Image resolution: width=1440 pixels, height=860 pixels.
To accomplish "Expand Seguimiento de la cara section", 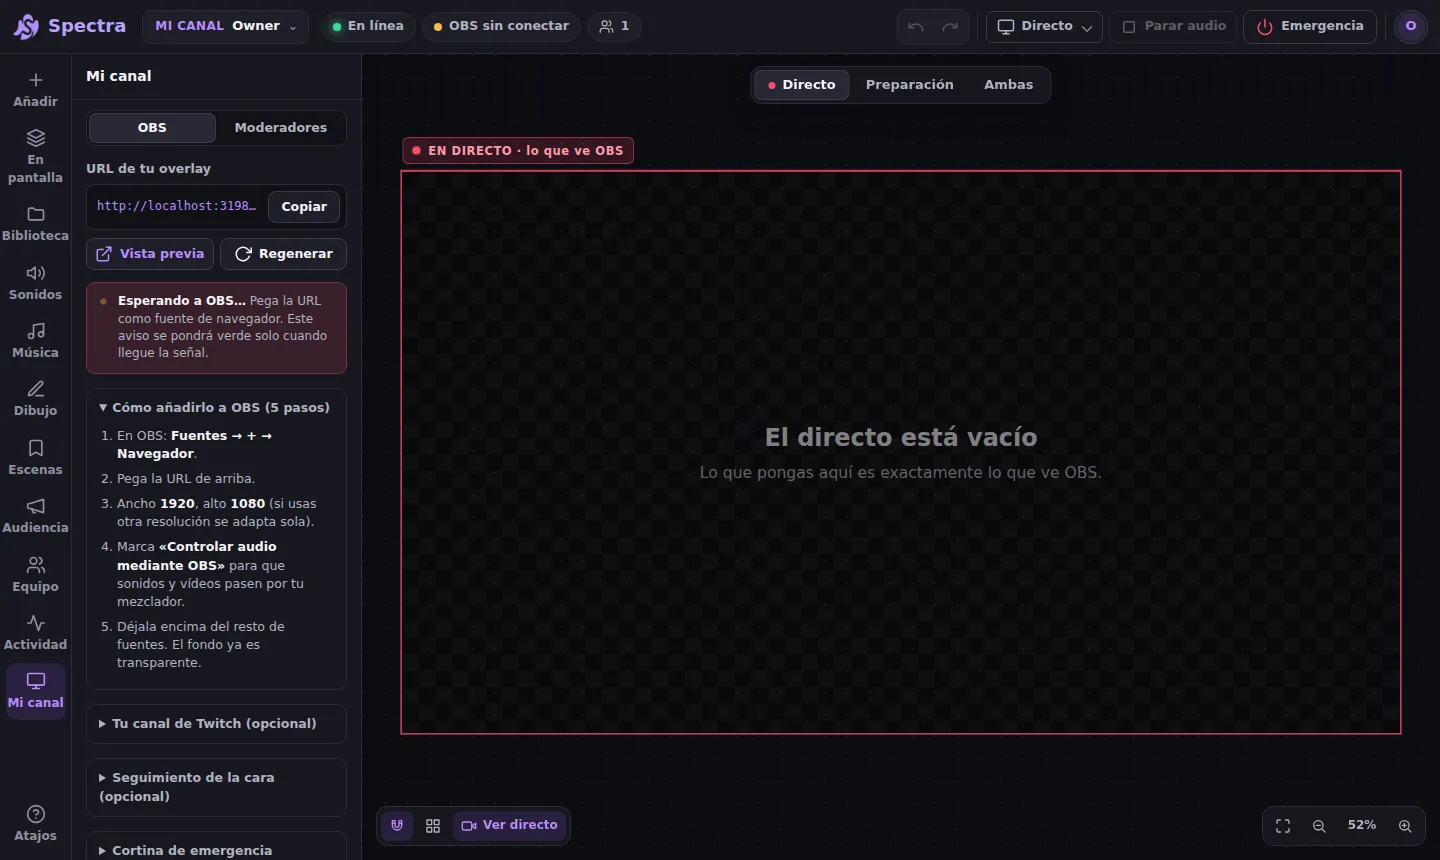I will [x=216, y=787].
